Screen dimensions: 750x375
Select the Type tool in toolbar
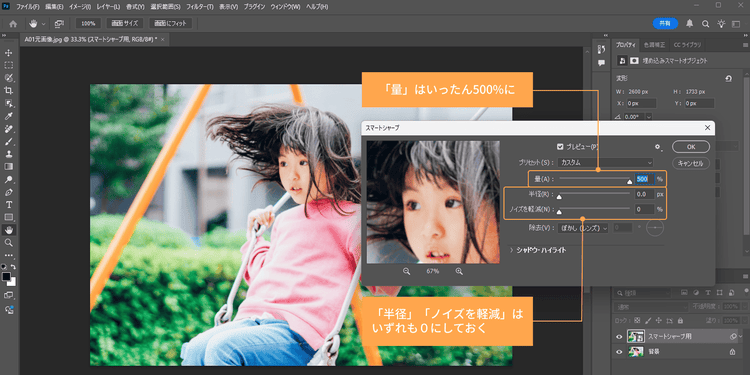tap(9, 205)
